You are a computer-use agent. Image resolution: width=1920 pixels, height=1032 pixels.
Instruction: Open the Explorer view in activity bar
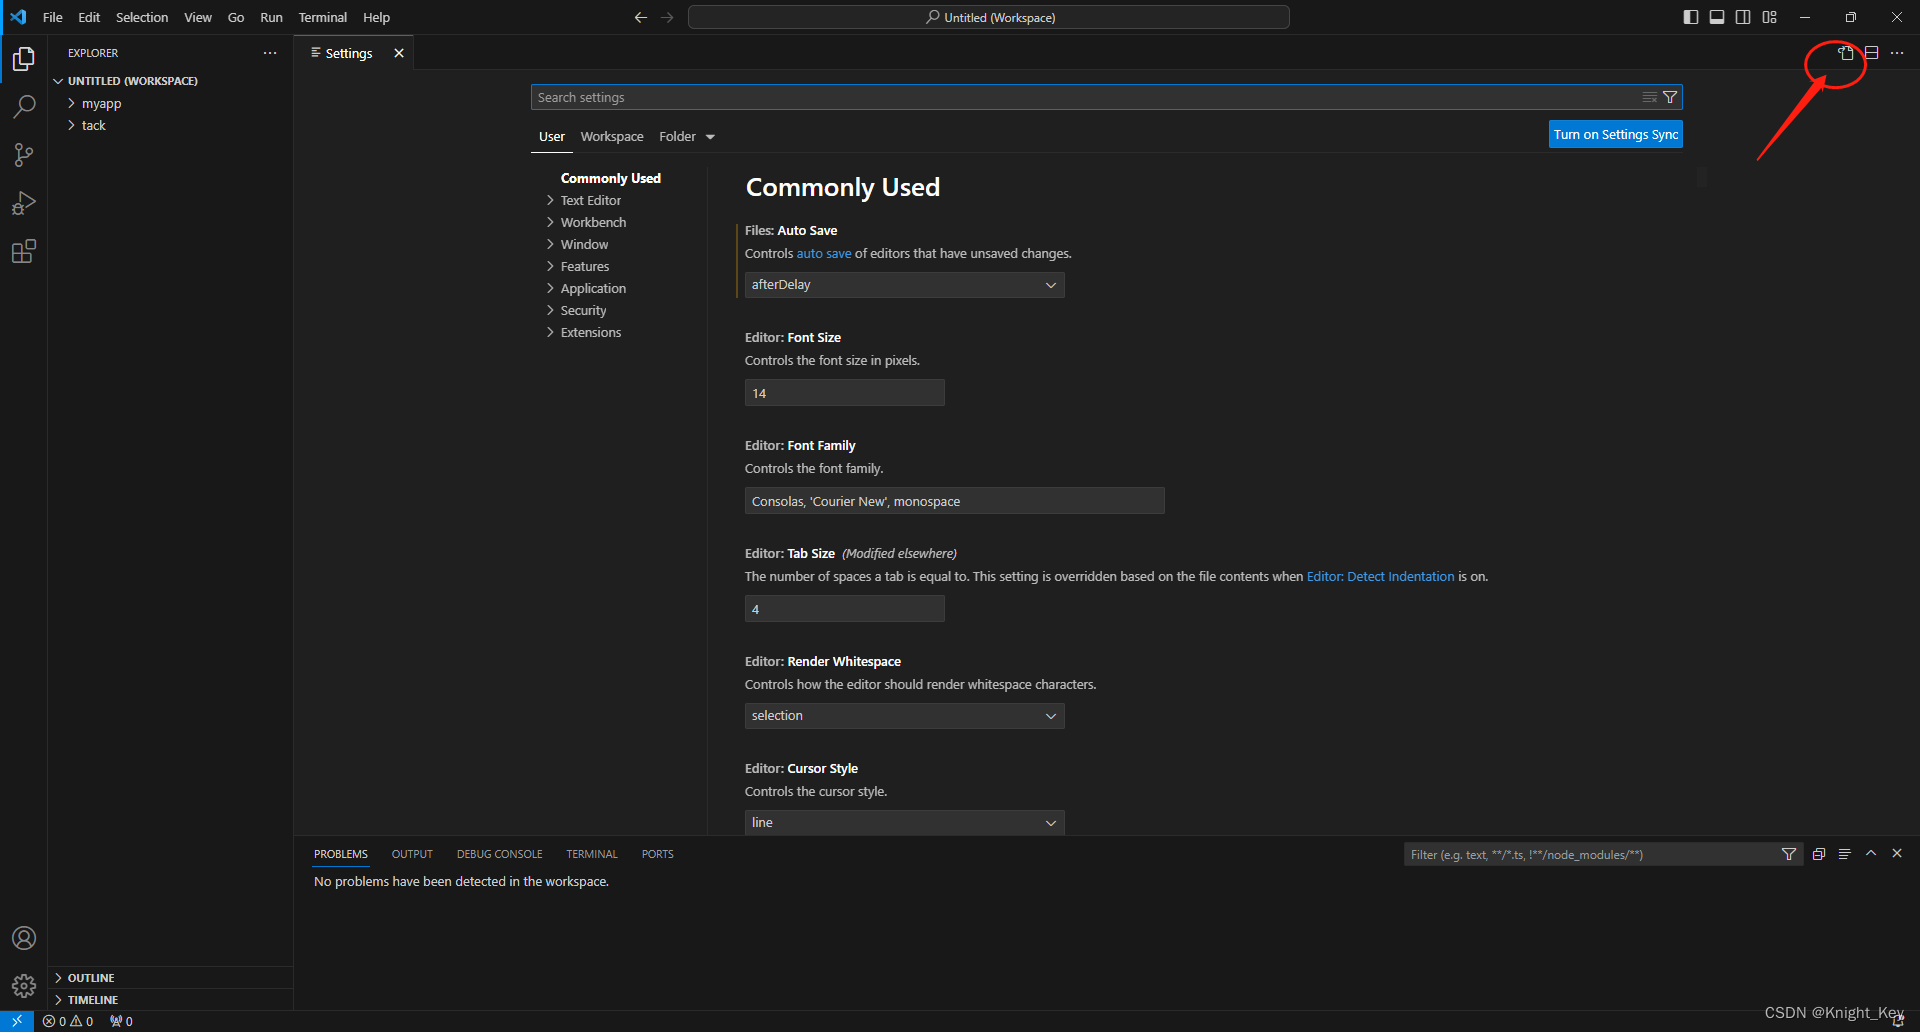24,59
